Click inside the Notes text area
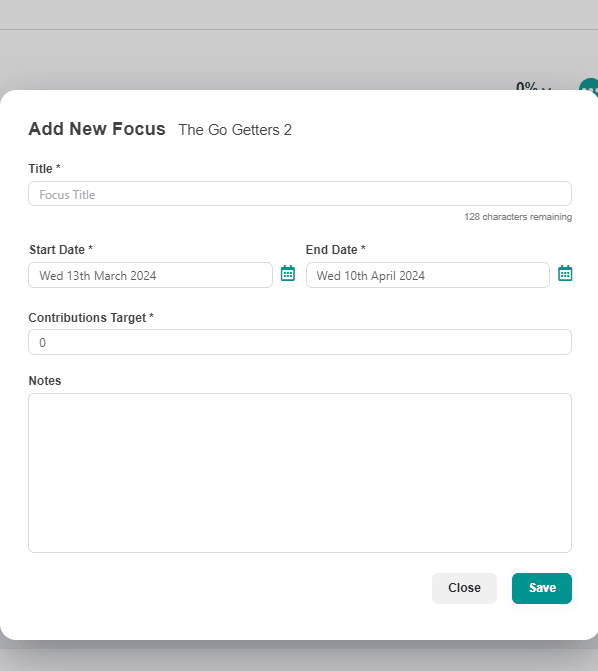The height and width of the screenshot is (671, 598). pyautogui.click(x=300, y=473)
